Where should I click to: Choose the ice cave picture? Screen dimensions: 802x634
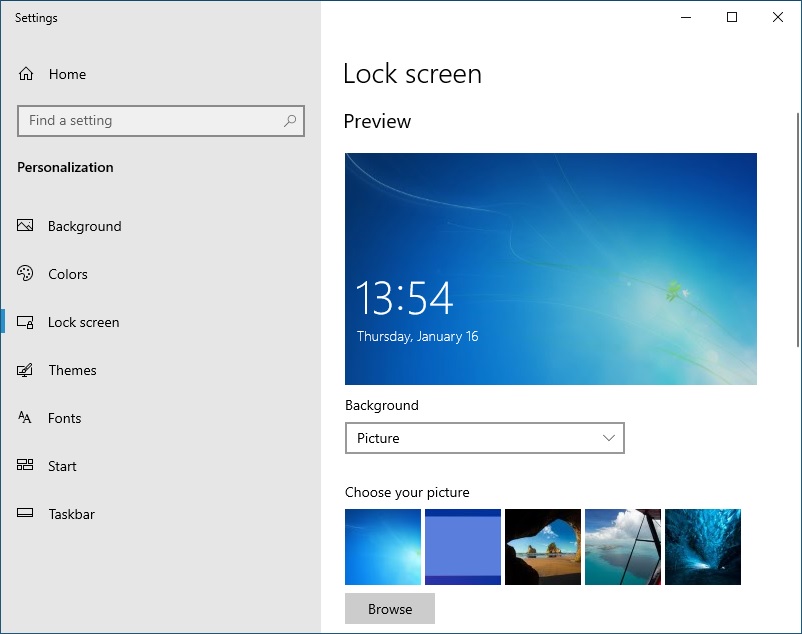[703, 547]
